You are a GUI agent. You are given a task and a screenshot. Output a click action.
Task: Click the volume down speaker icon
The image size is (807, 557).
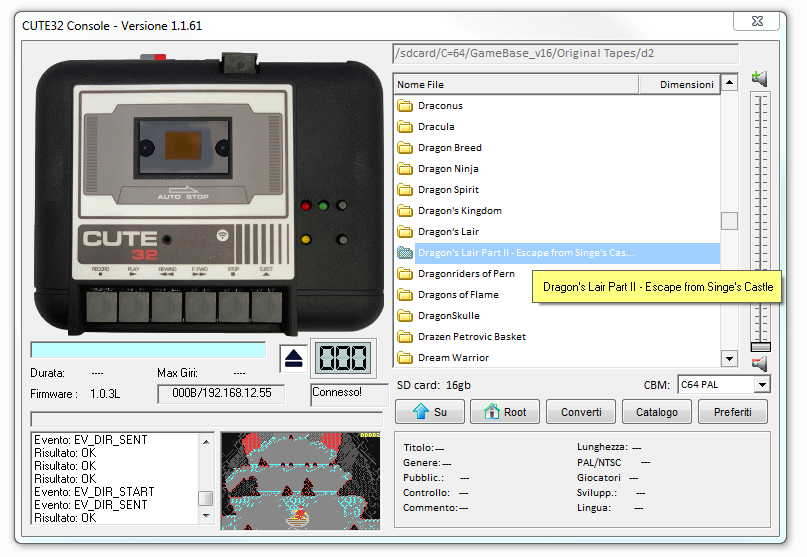pos(760,363)
